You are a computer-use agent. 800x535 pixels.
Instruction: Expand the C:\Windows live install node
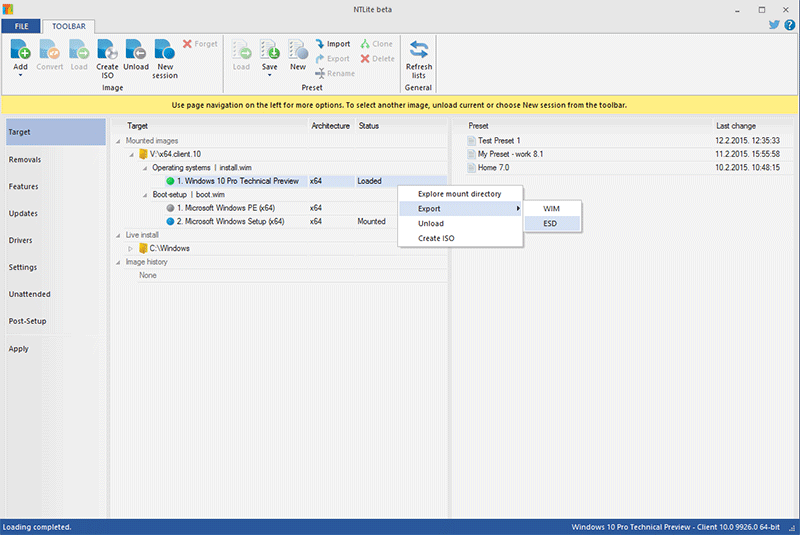(x=130, y=248)
